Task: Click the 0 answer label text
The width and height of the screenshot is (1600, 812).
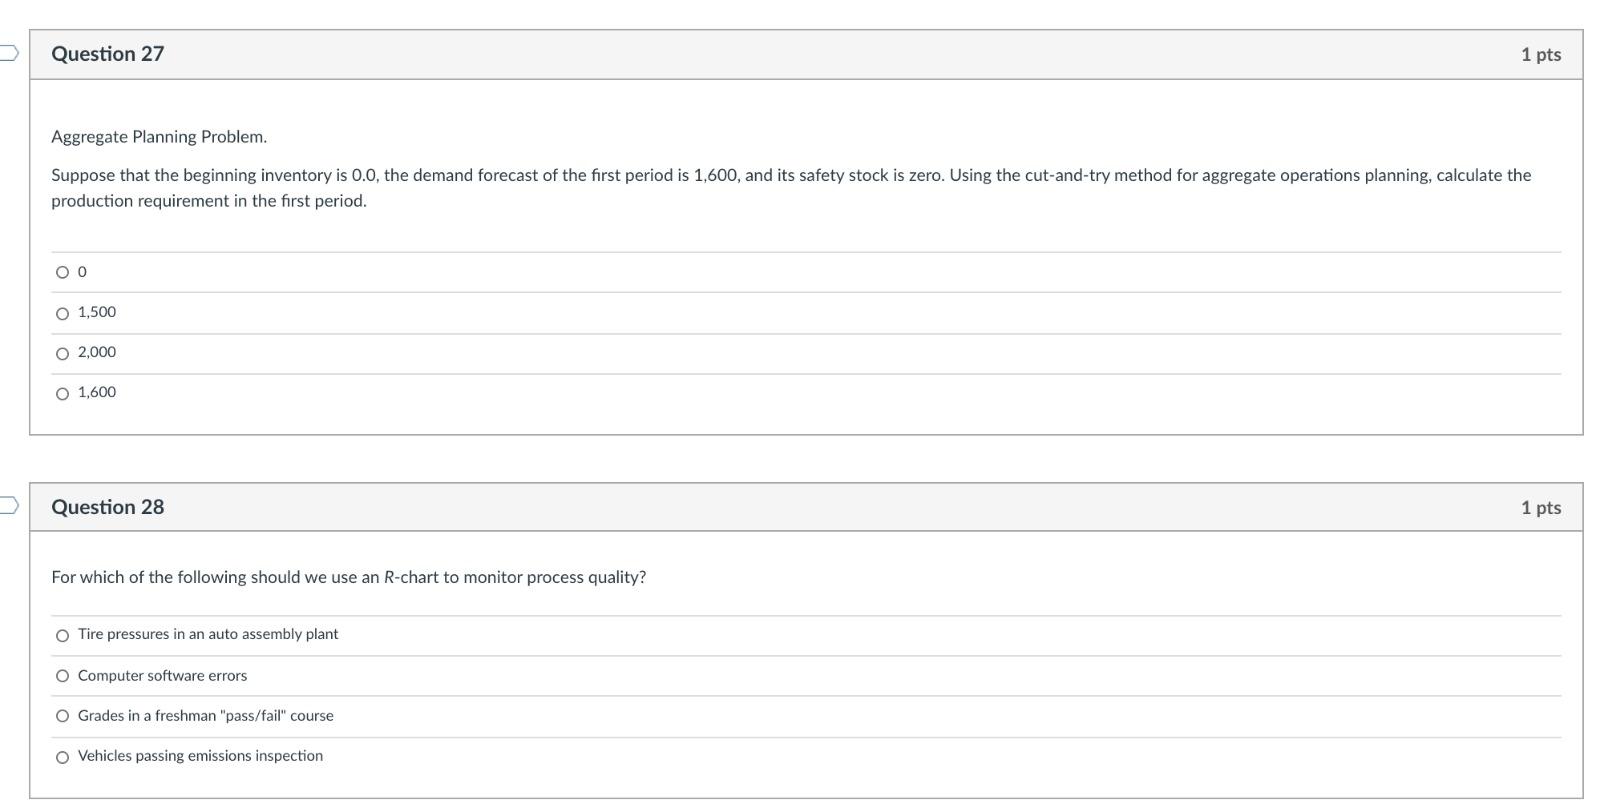Action: click(x=81, y=271)
